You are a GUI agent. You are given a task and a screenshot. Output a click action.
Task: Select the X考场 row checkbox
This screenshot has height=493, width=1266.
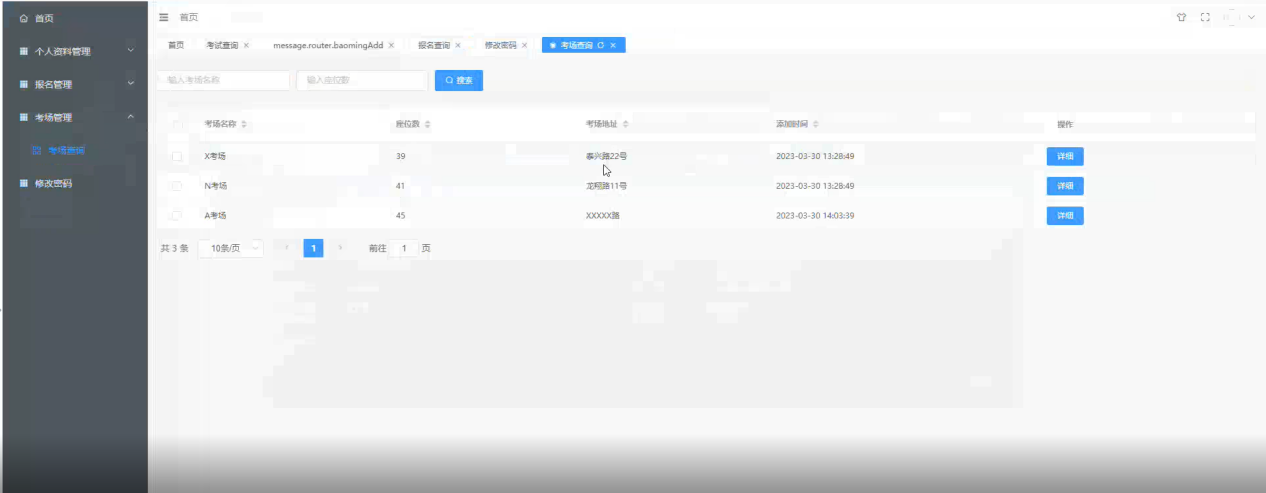(x=177, y=156)
